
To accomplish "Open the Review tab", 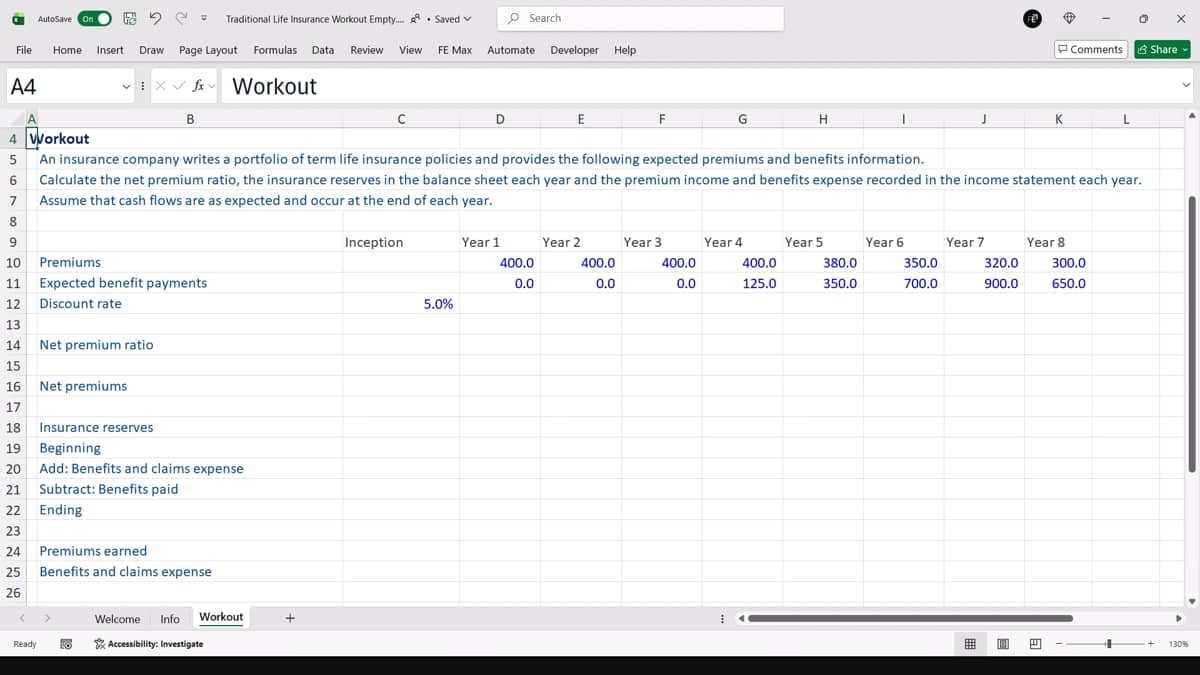I will tap(366, 50).
